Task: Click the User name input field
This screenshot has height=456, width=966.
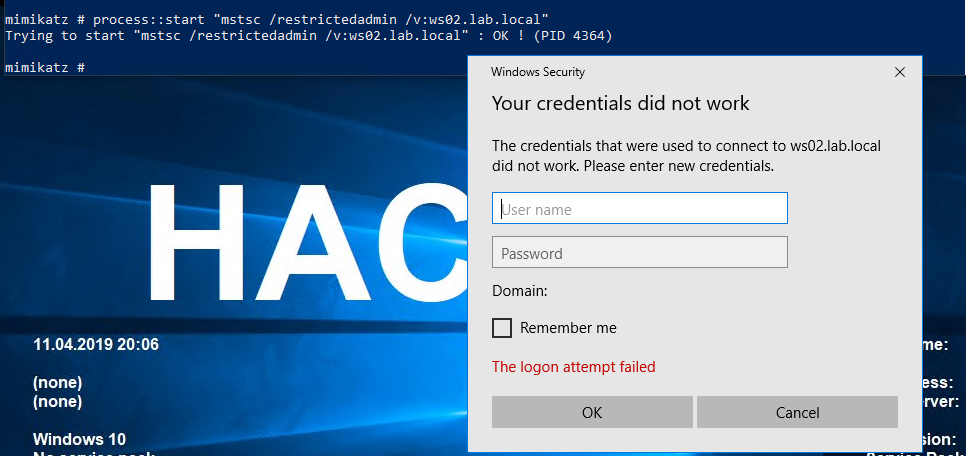Action: pos(639,208)
